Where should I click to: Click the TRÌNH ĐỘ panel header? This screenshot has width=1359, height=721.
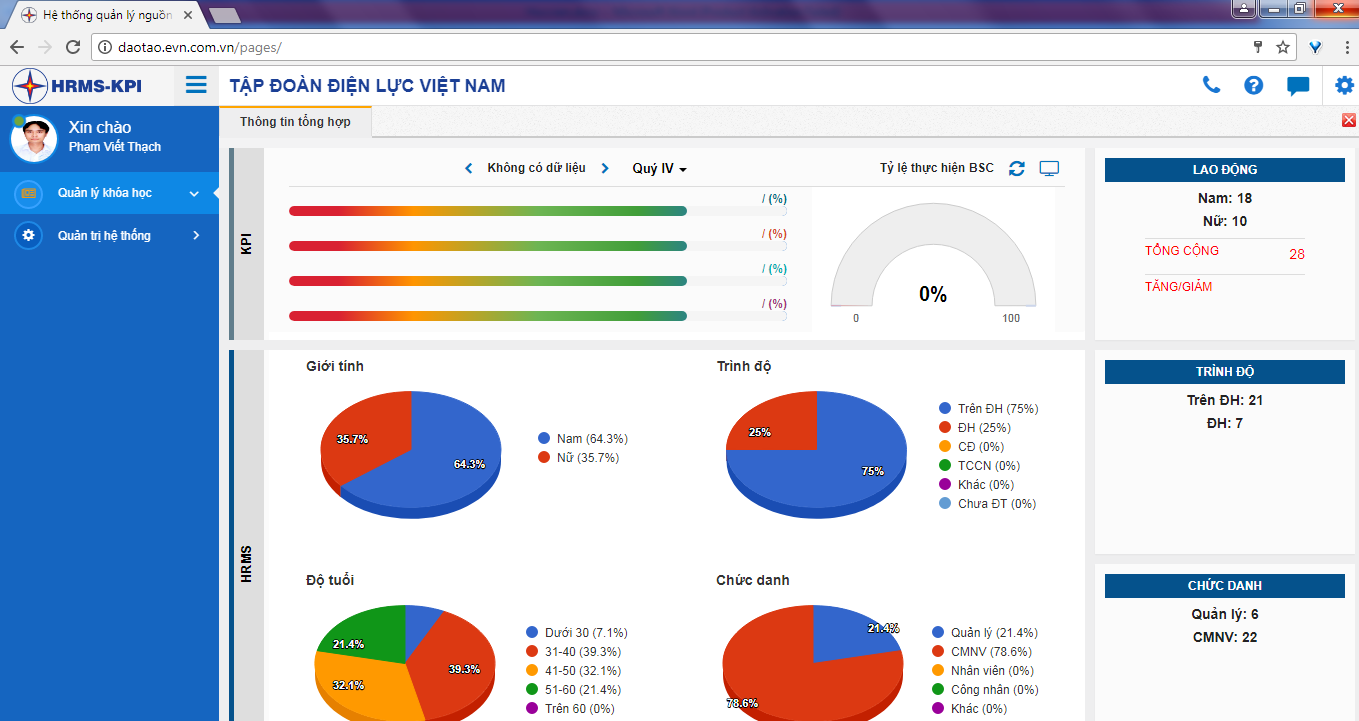tap(1225, 372)
